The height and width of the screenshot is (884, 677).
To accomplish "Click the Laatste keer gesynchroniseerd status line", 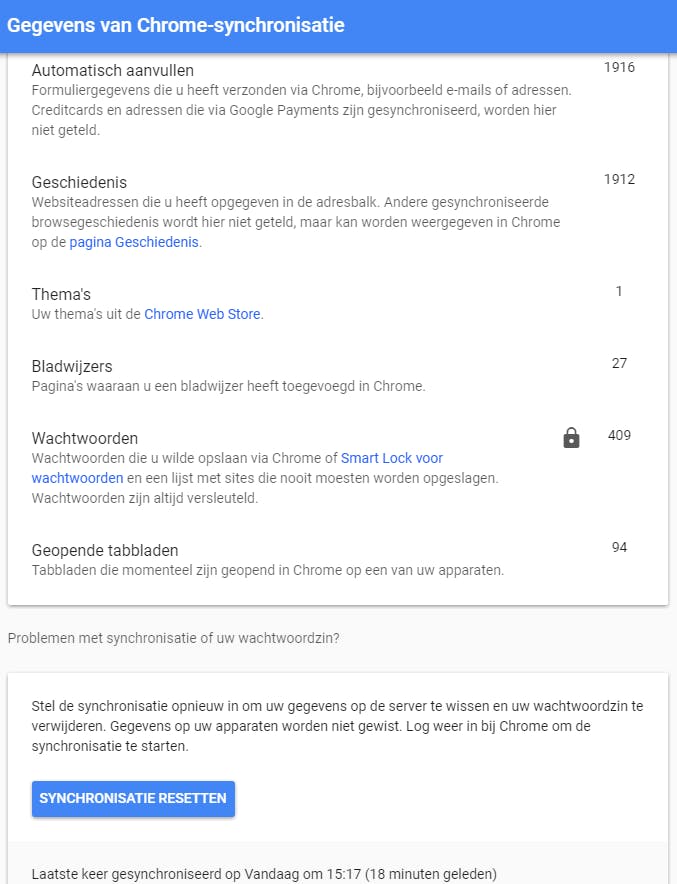I will click(264, 873).
